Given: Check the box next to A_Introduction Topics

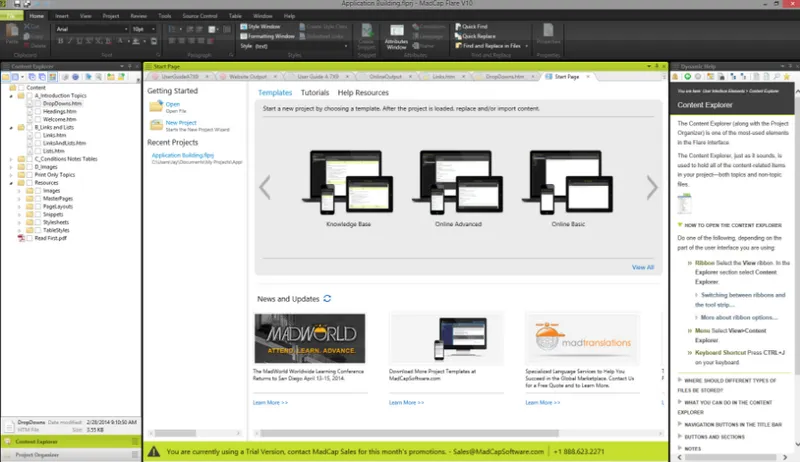Looking at the screenshot, I should click(x=30, y=95).
